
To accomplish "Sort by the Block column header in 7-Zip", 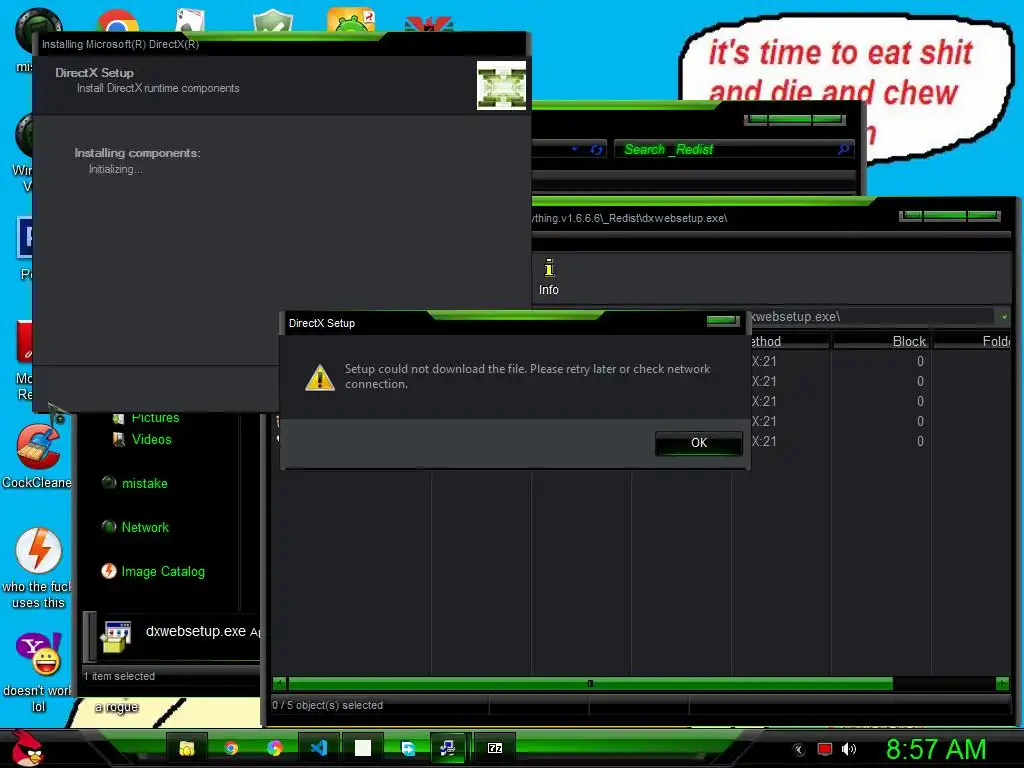I will [x=881, y=341].
